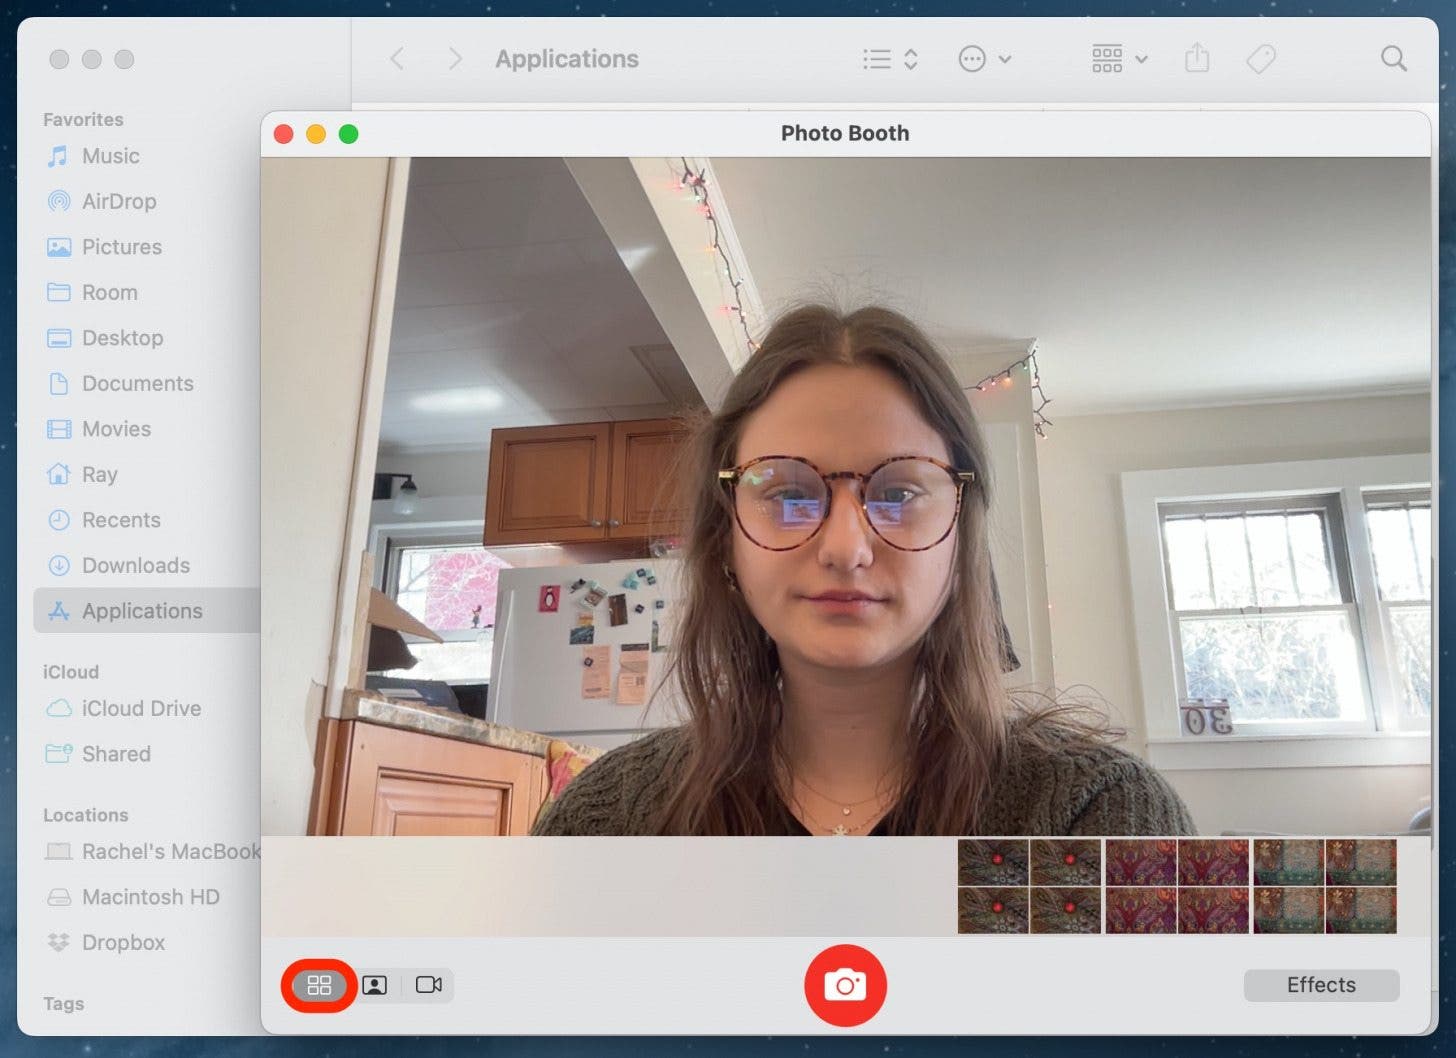This screenshot has width=1456, height=1058.
Task: Switch to single still photo mode
Action: pos(374,985)
